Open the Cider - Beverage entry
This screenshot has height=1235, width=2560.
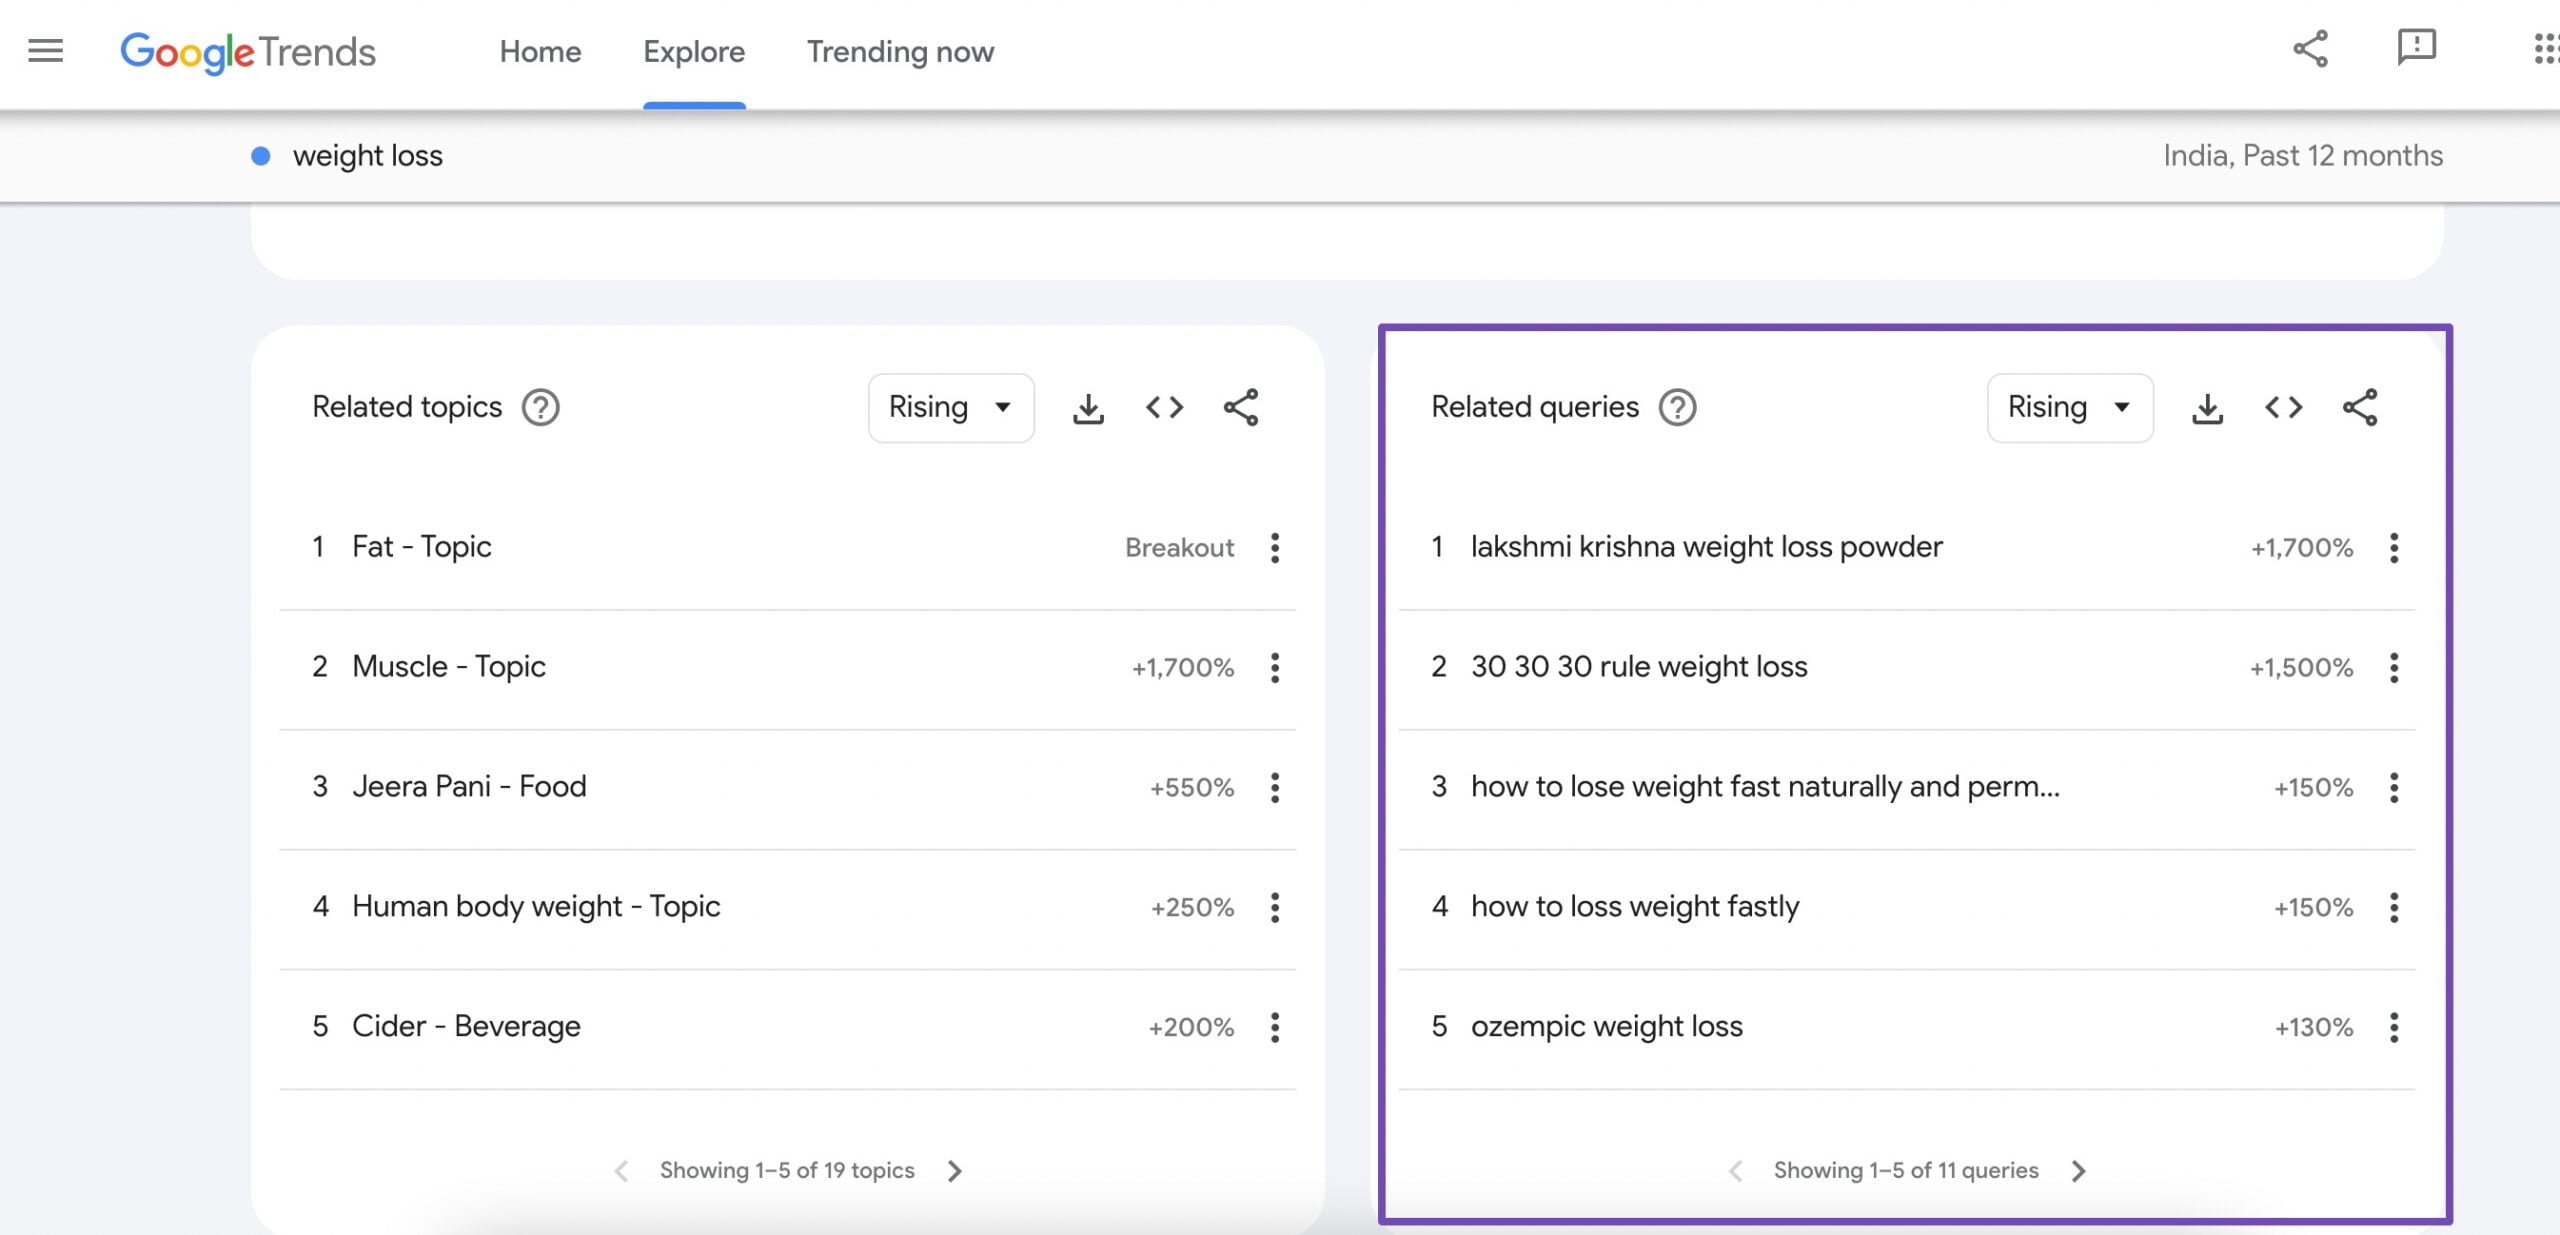tap(466, 1027)
